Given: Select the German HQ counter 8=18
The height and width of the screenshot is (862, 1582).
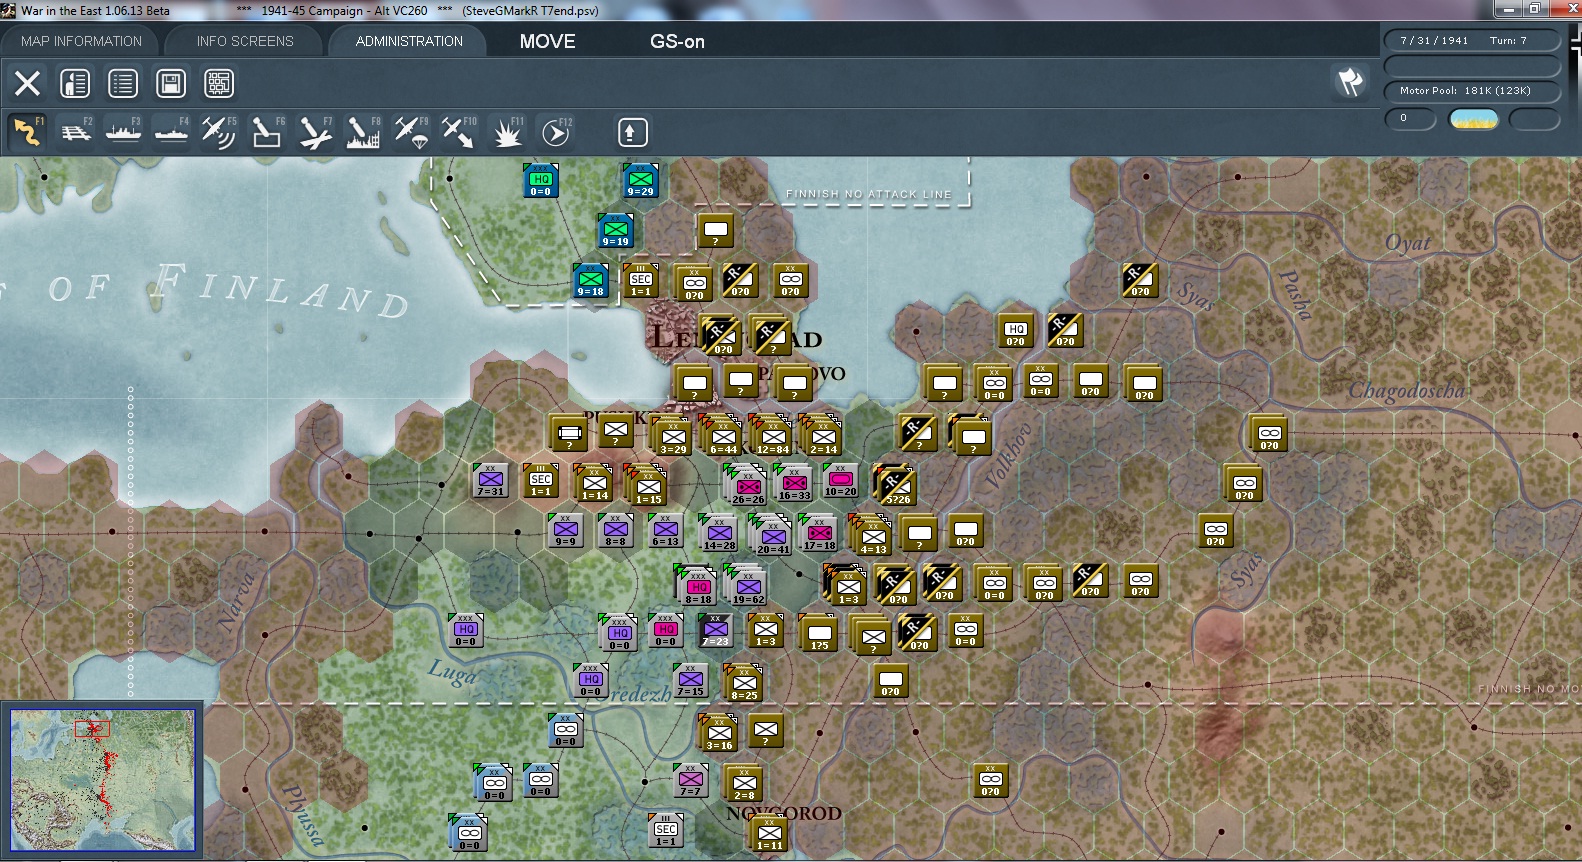Looking at the screenshot, I should (x=698, y=587).
